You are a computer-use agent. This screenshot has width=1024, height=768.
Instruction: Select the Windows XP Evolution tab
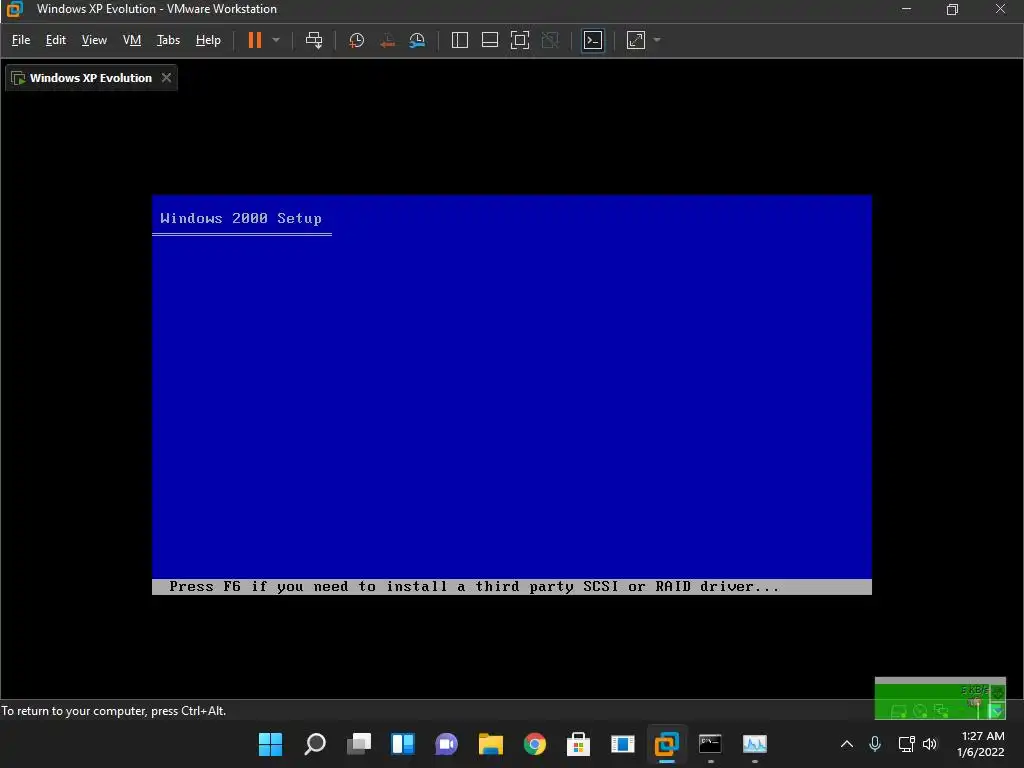pyautogui.click(x=91, y=78)
